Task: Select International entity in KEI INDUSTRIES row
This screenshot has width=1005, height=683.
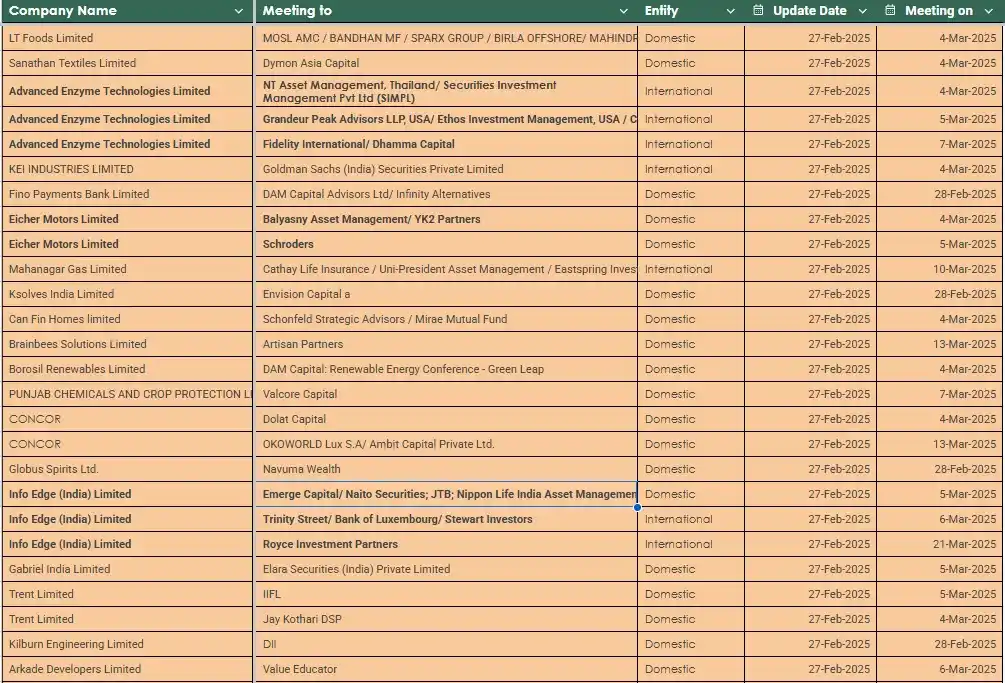Action: (x=691, y=169)
